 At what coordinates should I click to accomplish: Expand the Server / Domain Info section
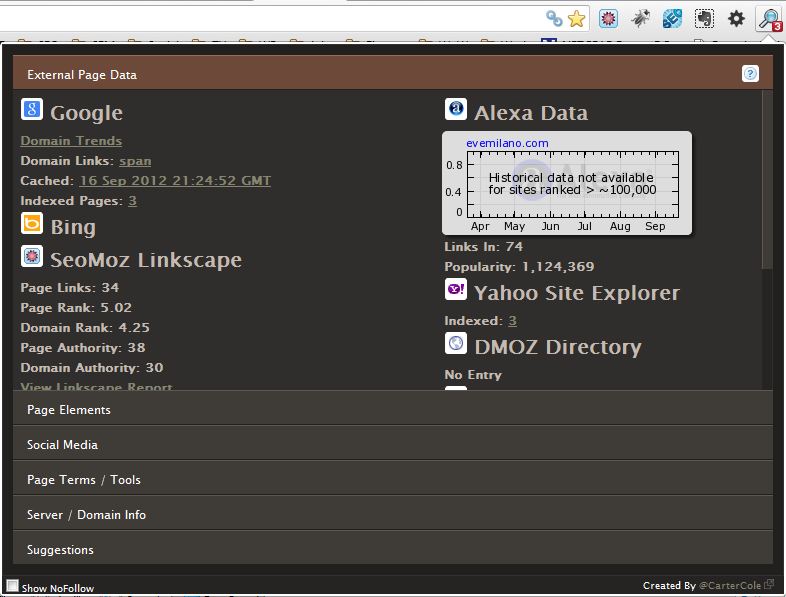(x=392, y=514)
